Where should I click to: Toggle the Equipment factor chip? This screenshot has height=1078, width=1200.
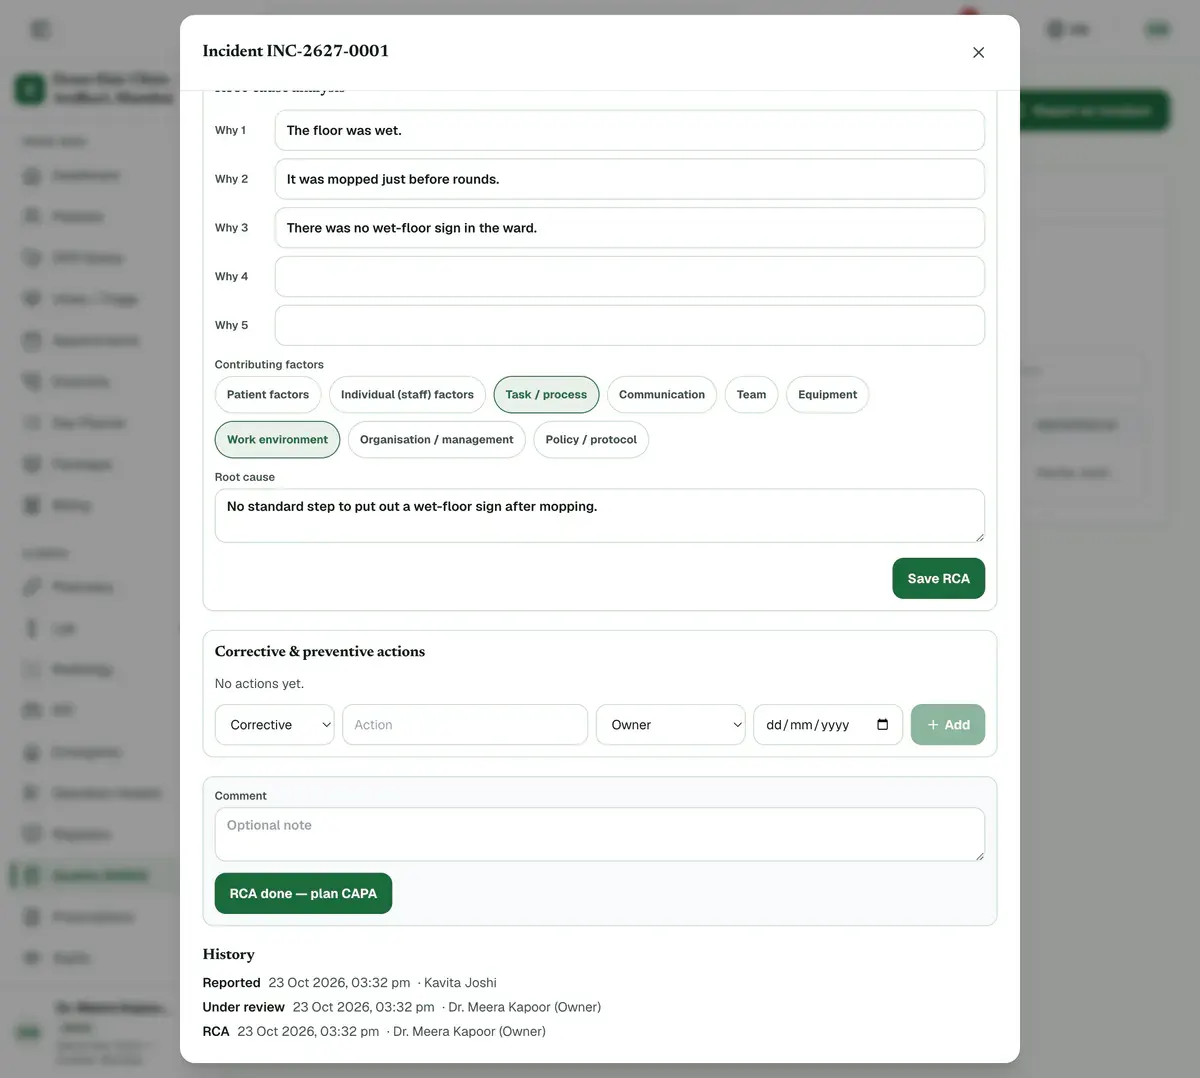827,394
